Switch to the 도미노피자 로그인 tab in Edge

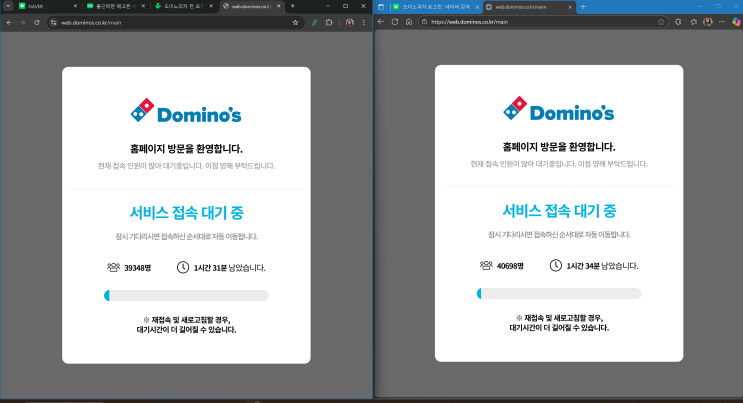pos(435,7)
